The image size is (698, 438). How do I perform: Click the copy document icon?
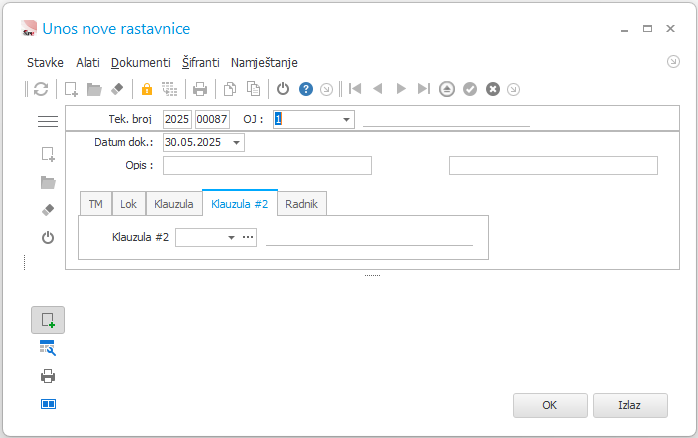[230, 89]
